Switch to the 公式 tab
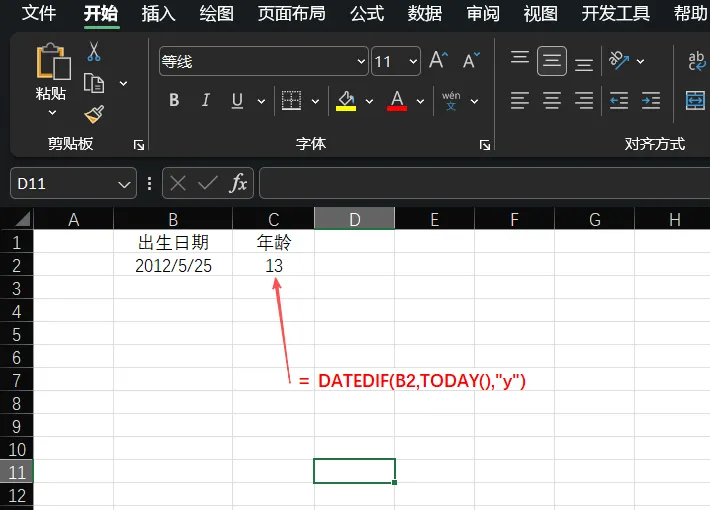This screenshot has height=510, width=710. tap(367, 13)
